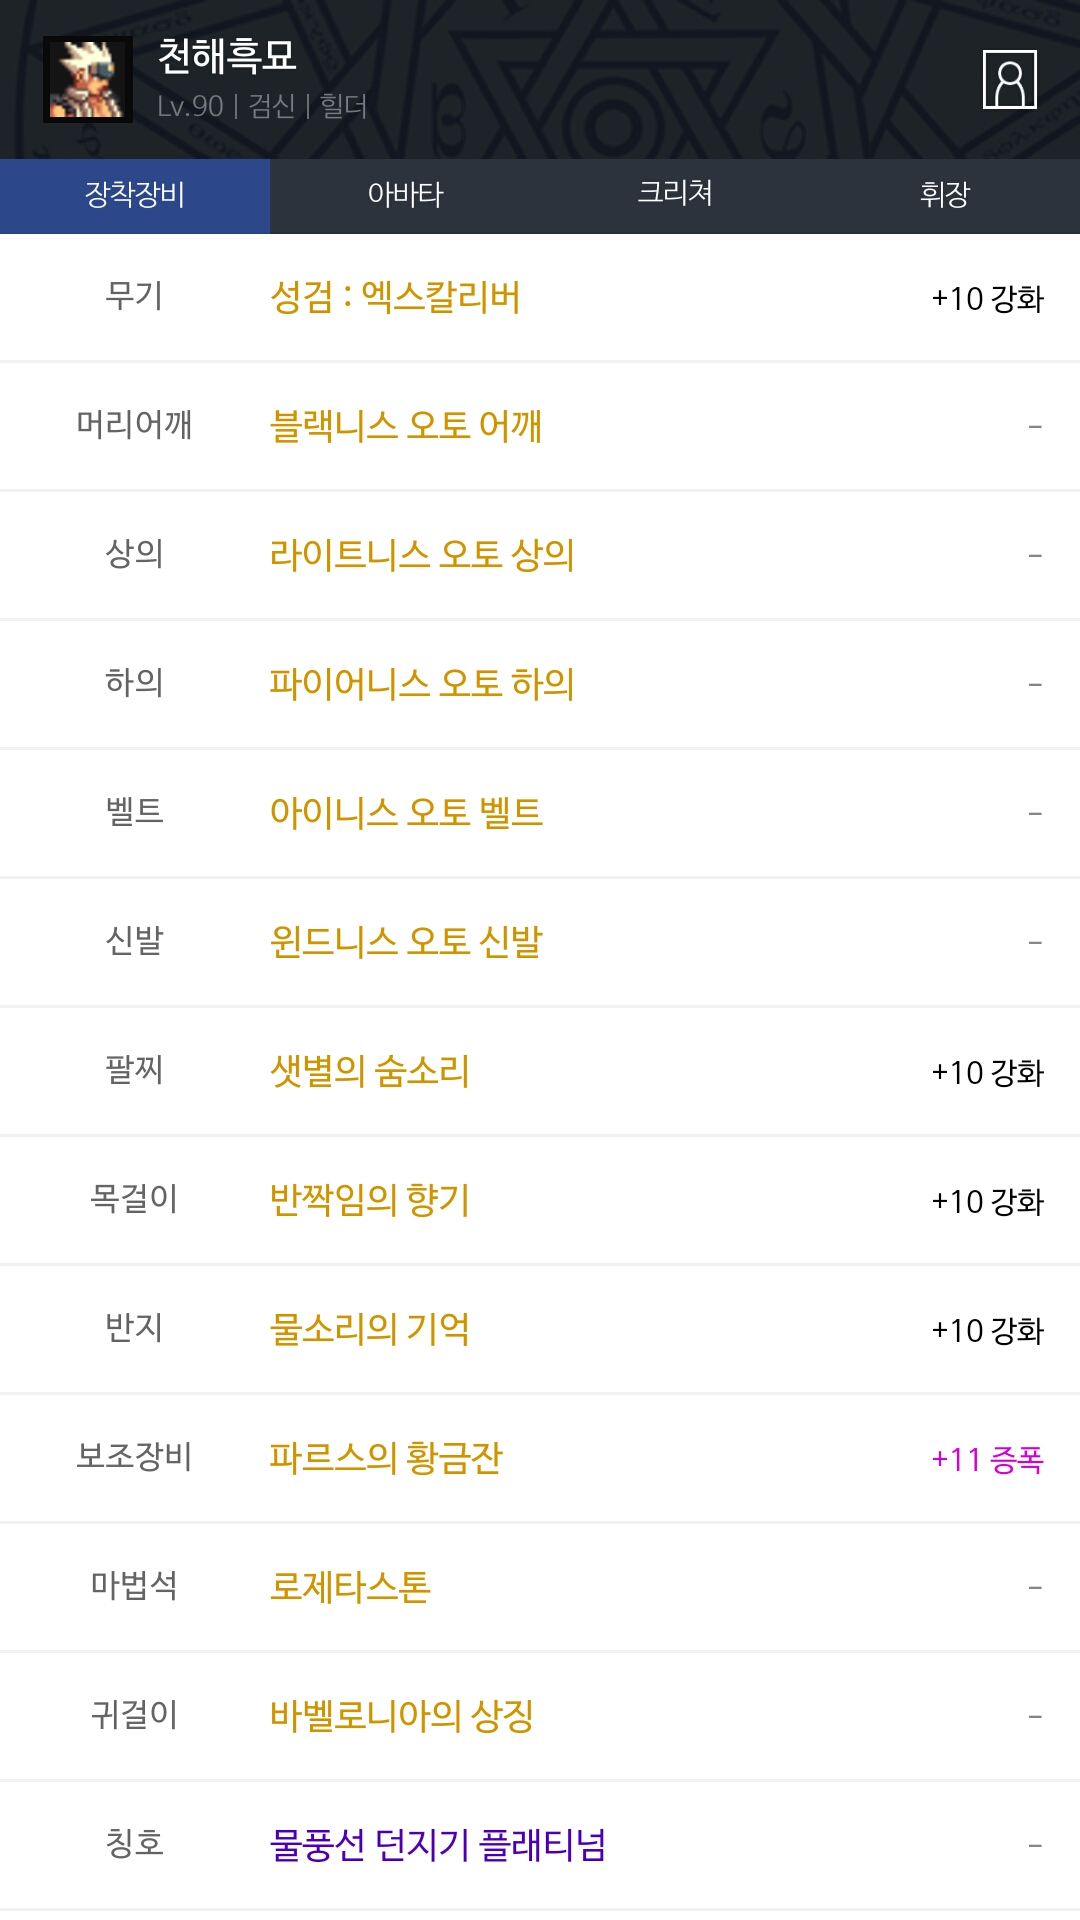This screenshot has height=1920, width=1080.
Task: Switch to the 아바타 tab
Action: (405, 194)
